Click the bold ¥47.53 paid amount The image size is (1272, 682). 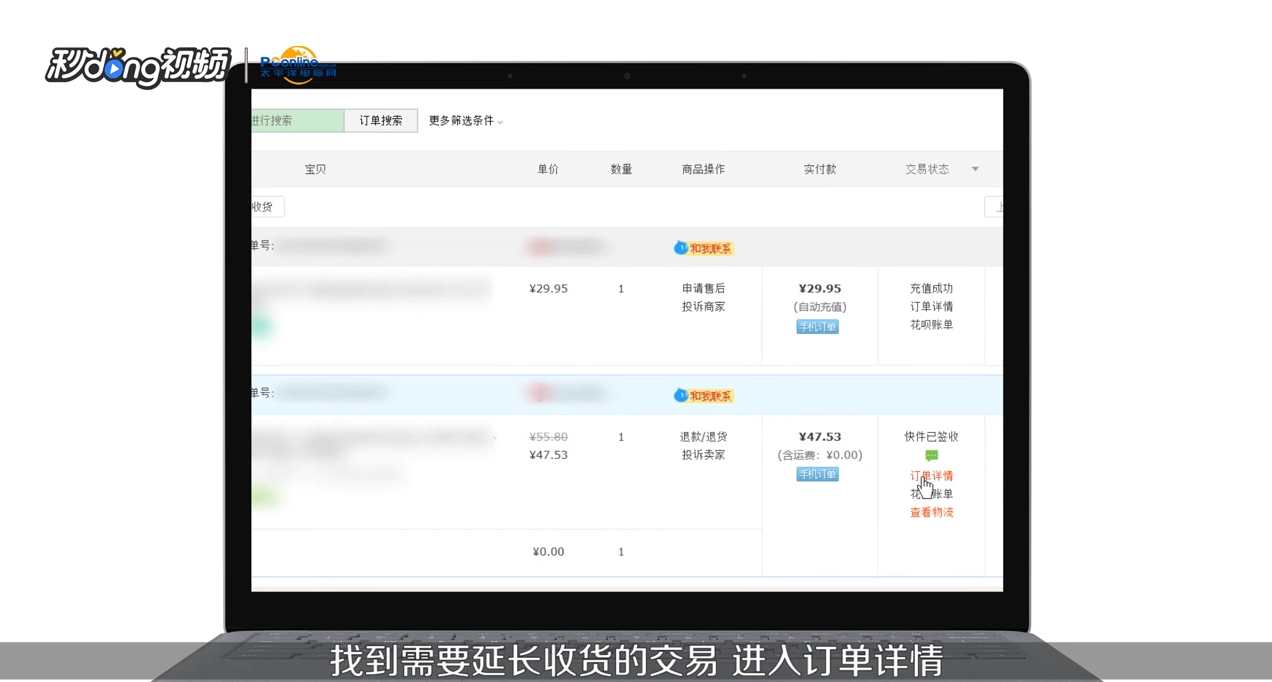820,437
